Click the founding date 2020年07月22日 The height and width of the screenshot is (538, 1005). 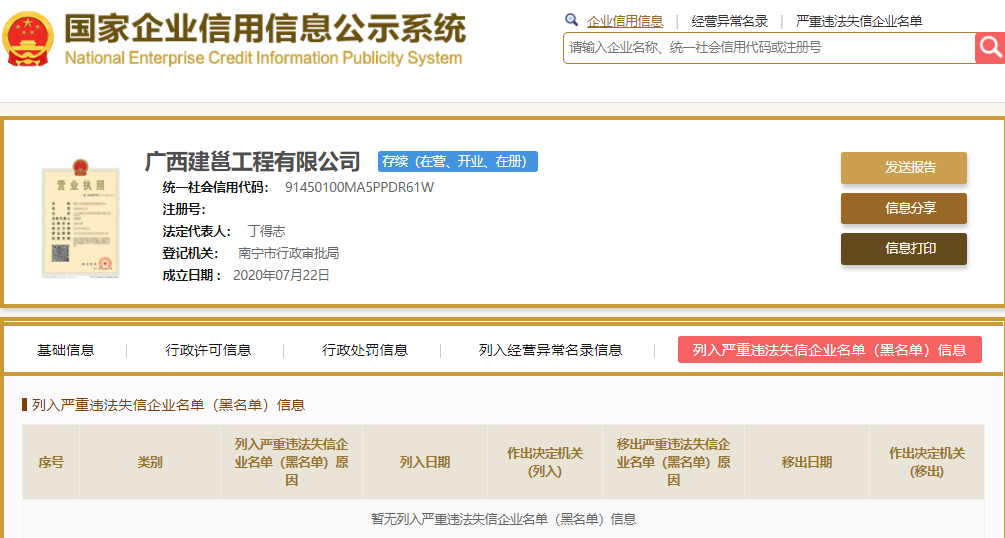[x=281, y=275]
